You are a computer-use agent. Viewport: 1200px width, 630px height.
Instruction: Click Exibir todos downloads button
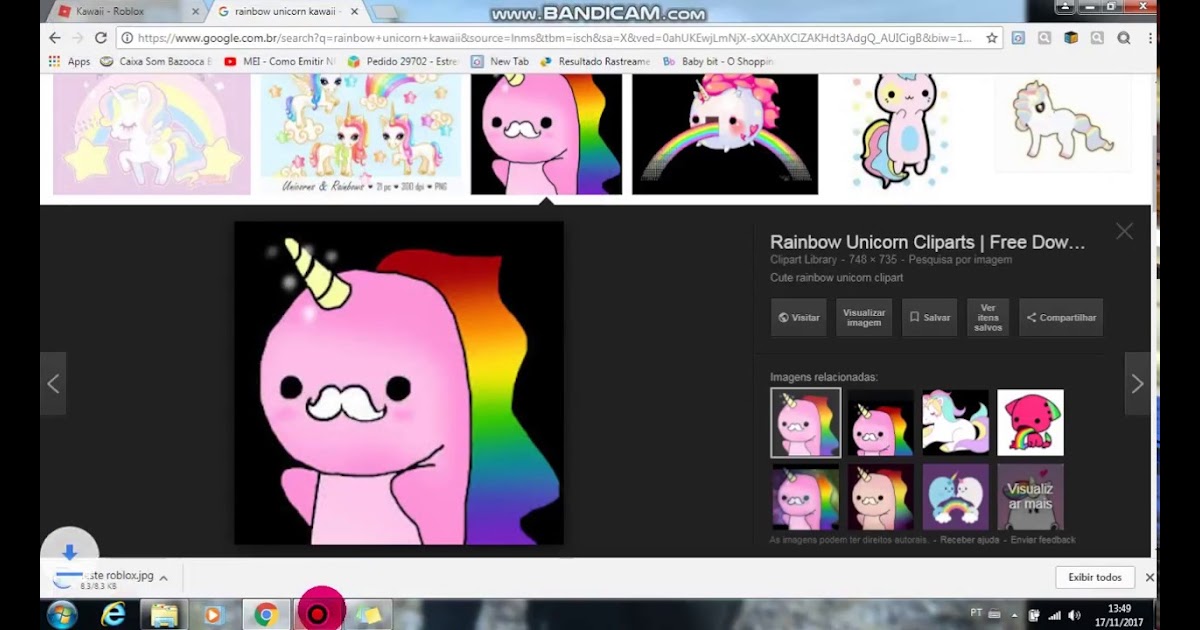tap(1095, 577)
